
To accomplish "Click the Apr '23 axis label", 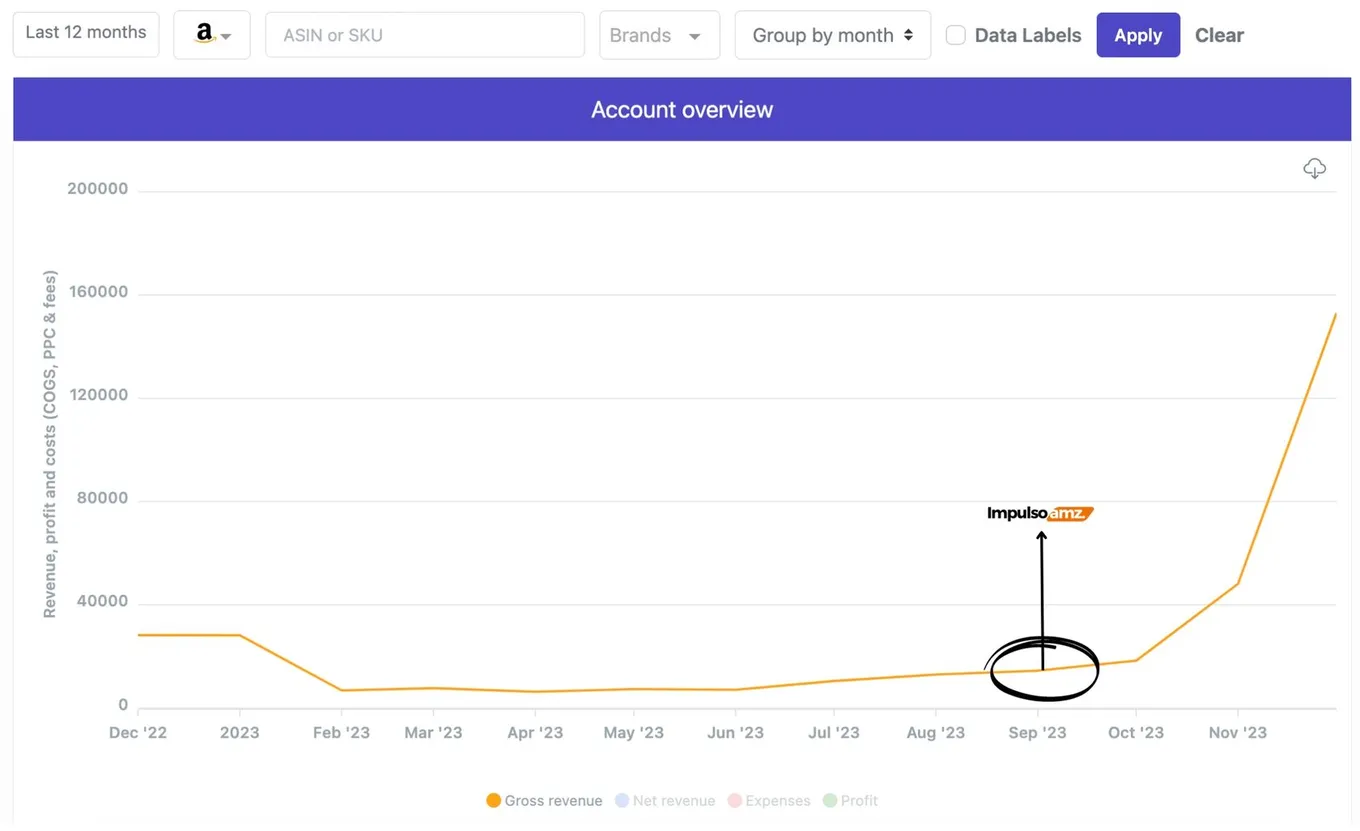I will (x=535, y=732).
